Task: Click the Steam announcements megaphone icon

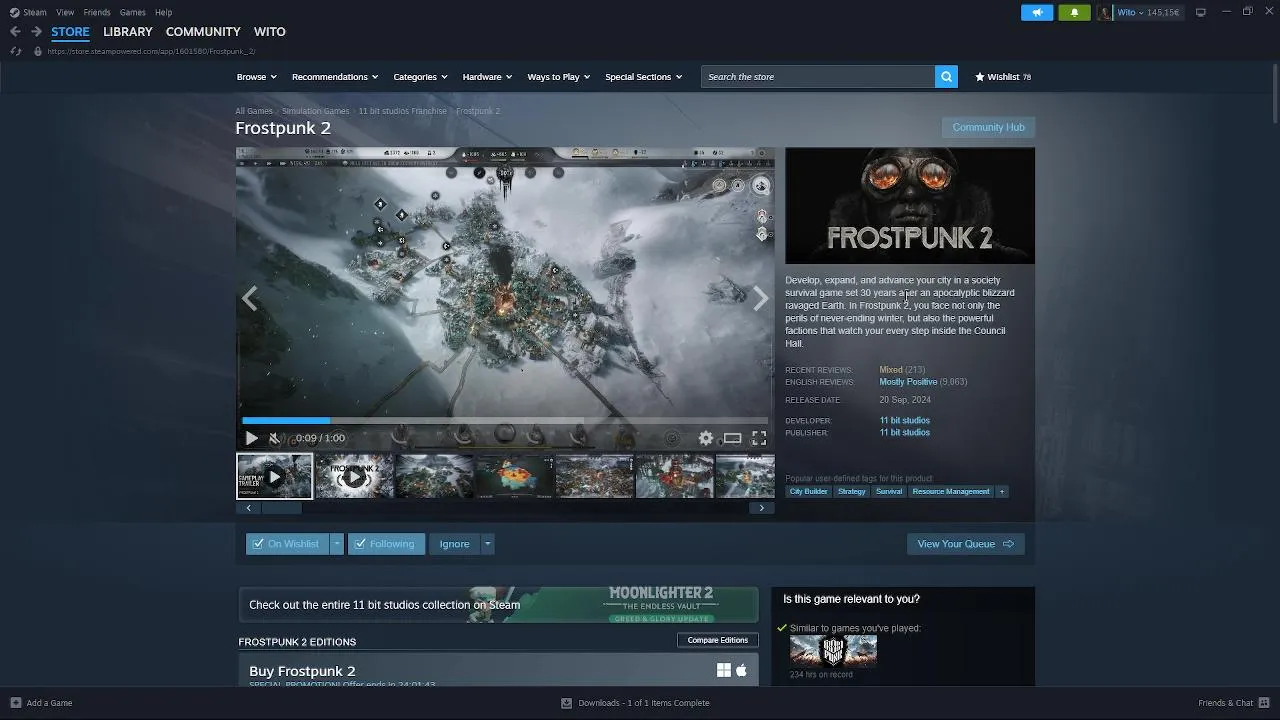Action: (1037, 12)
